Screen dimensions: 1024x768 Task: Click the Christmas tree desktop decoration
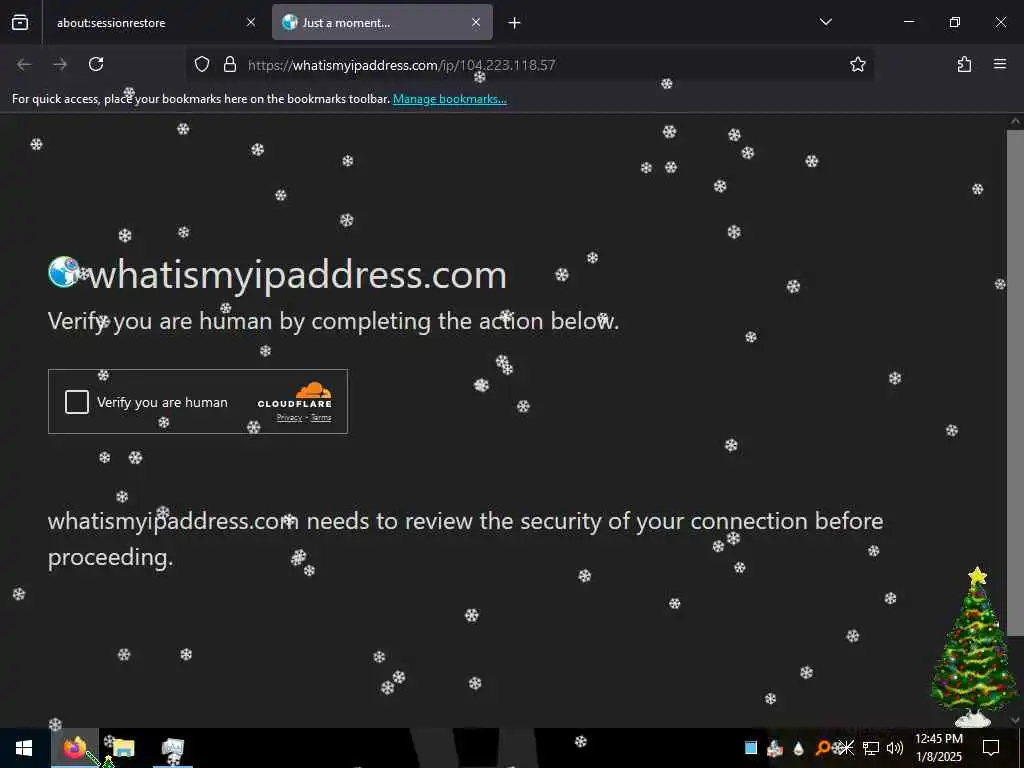click(974, 647)
